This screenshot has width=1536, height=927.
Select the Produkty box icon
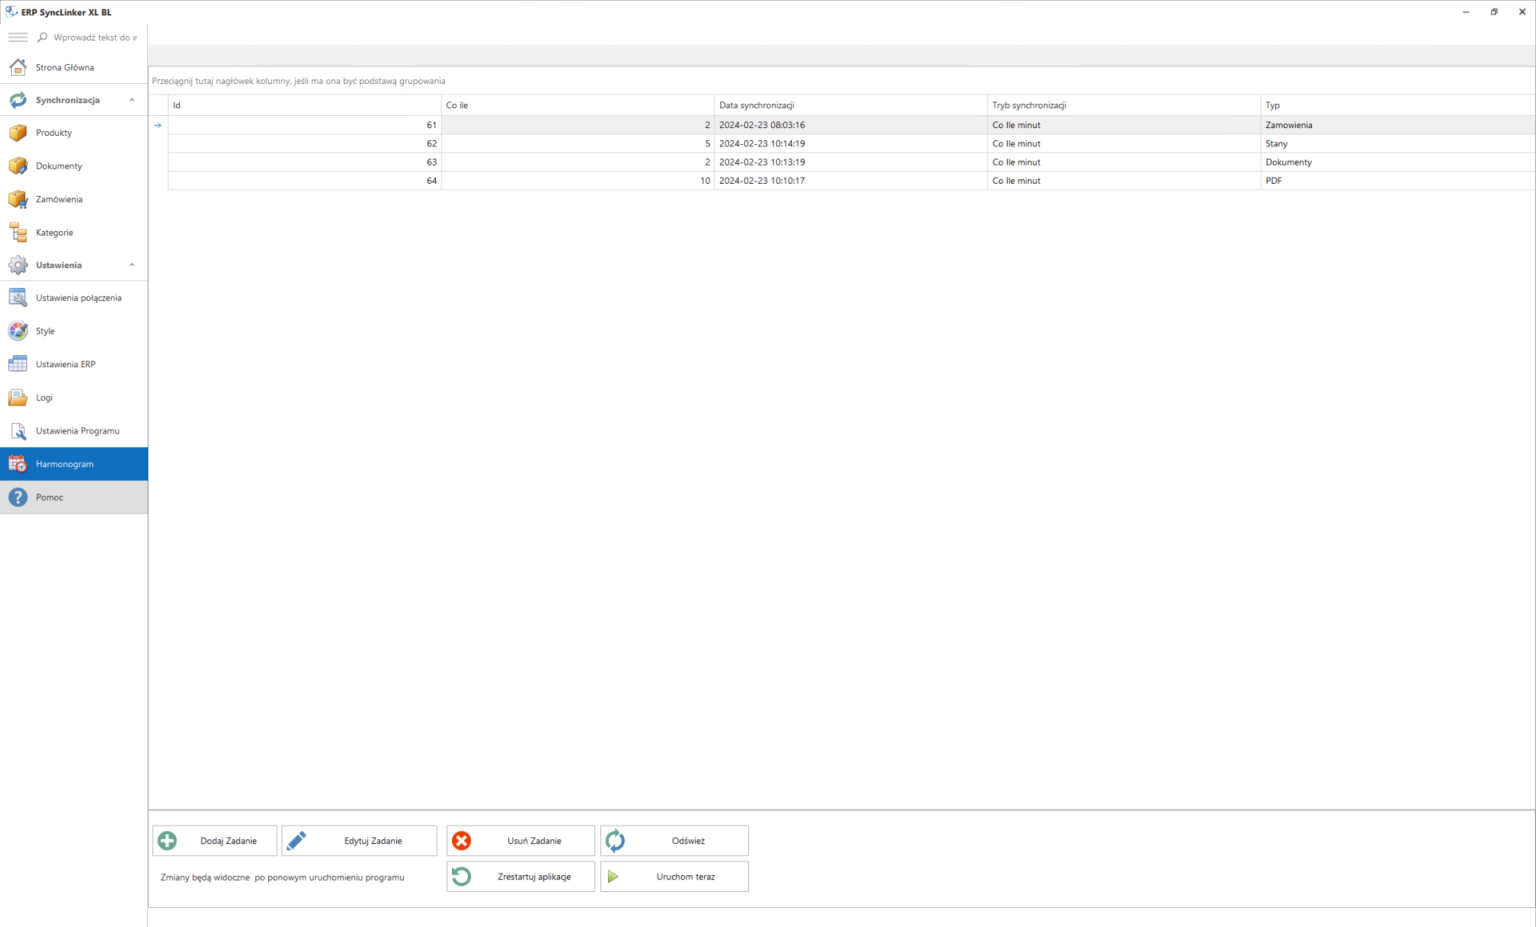pyautogui.click(x=16, y=132)
